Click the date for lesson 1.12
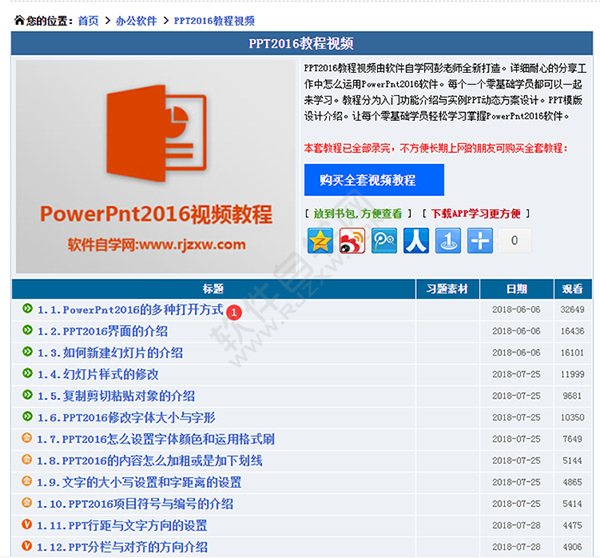 point(516,547)
